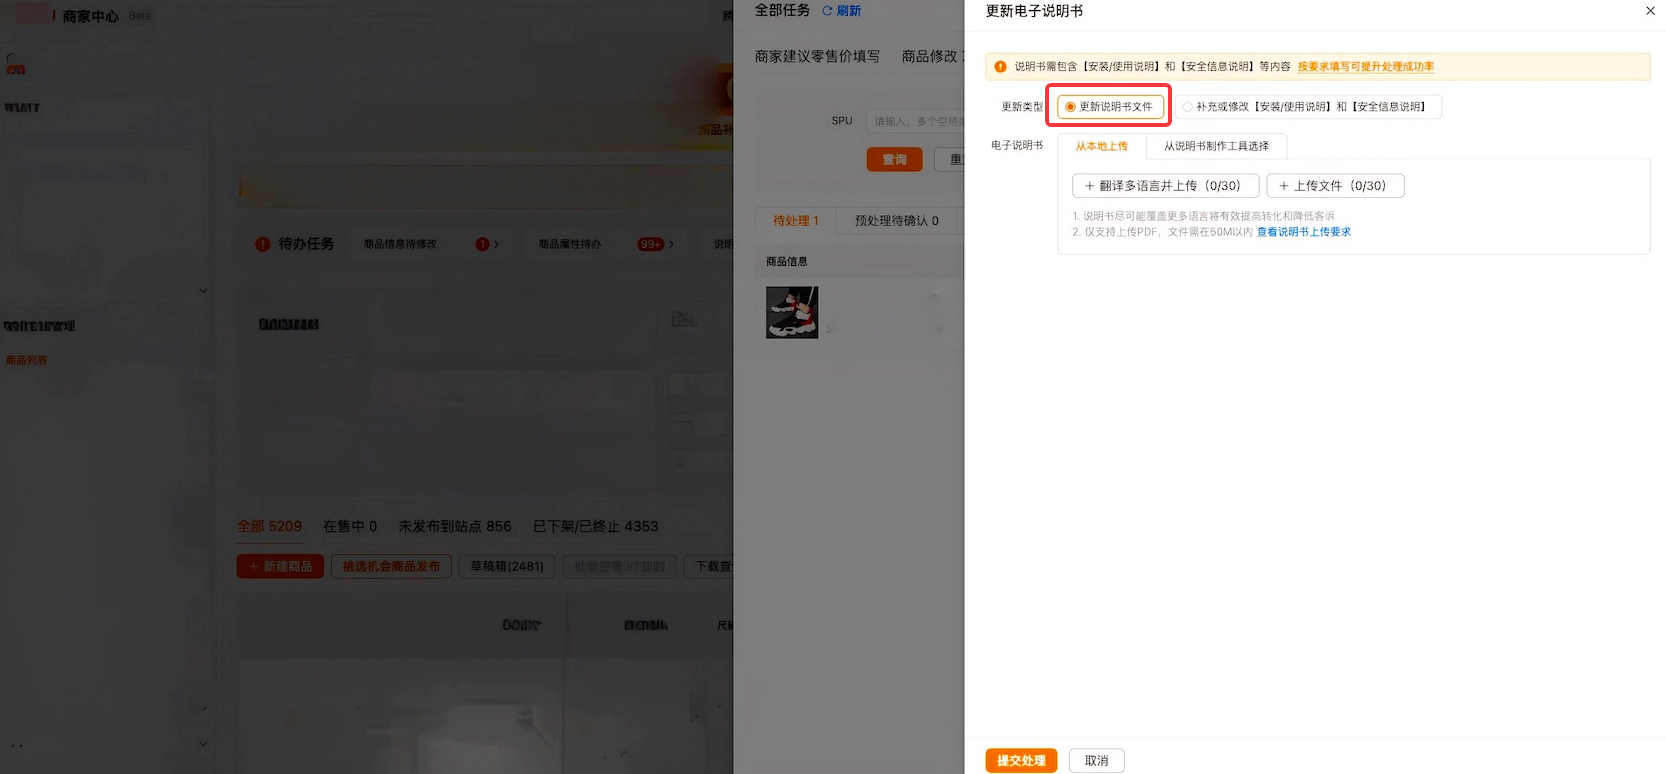The height and width of the screenshot is (774, 1666).
Task: Click 上传文件 (0/30) upload button
Action: (1334, 186)
